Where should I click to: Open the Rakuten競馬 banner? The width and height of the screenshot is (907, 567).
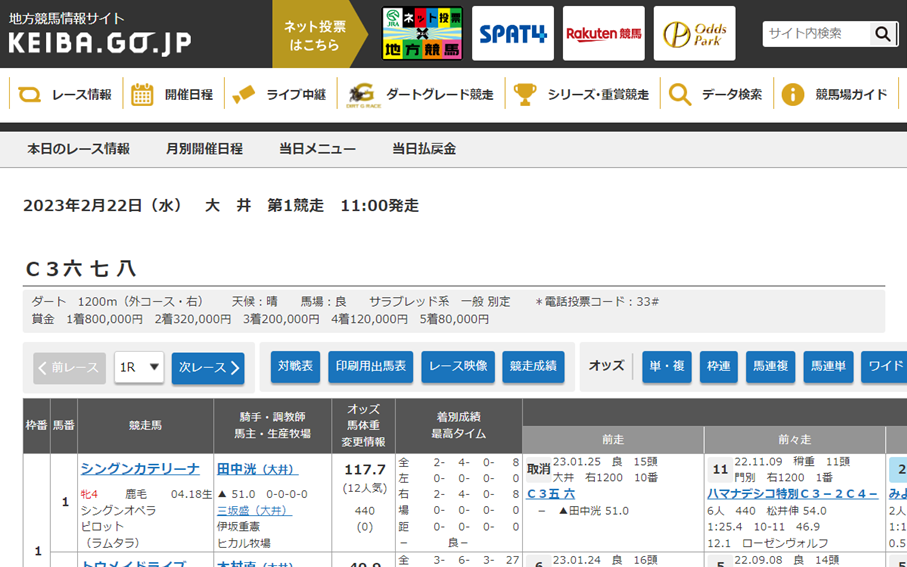tap(603, 34)
